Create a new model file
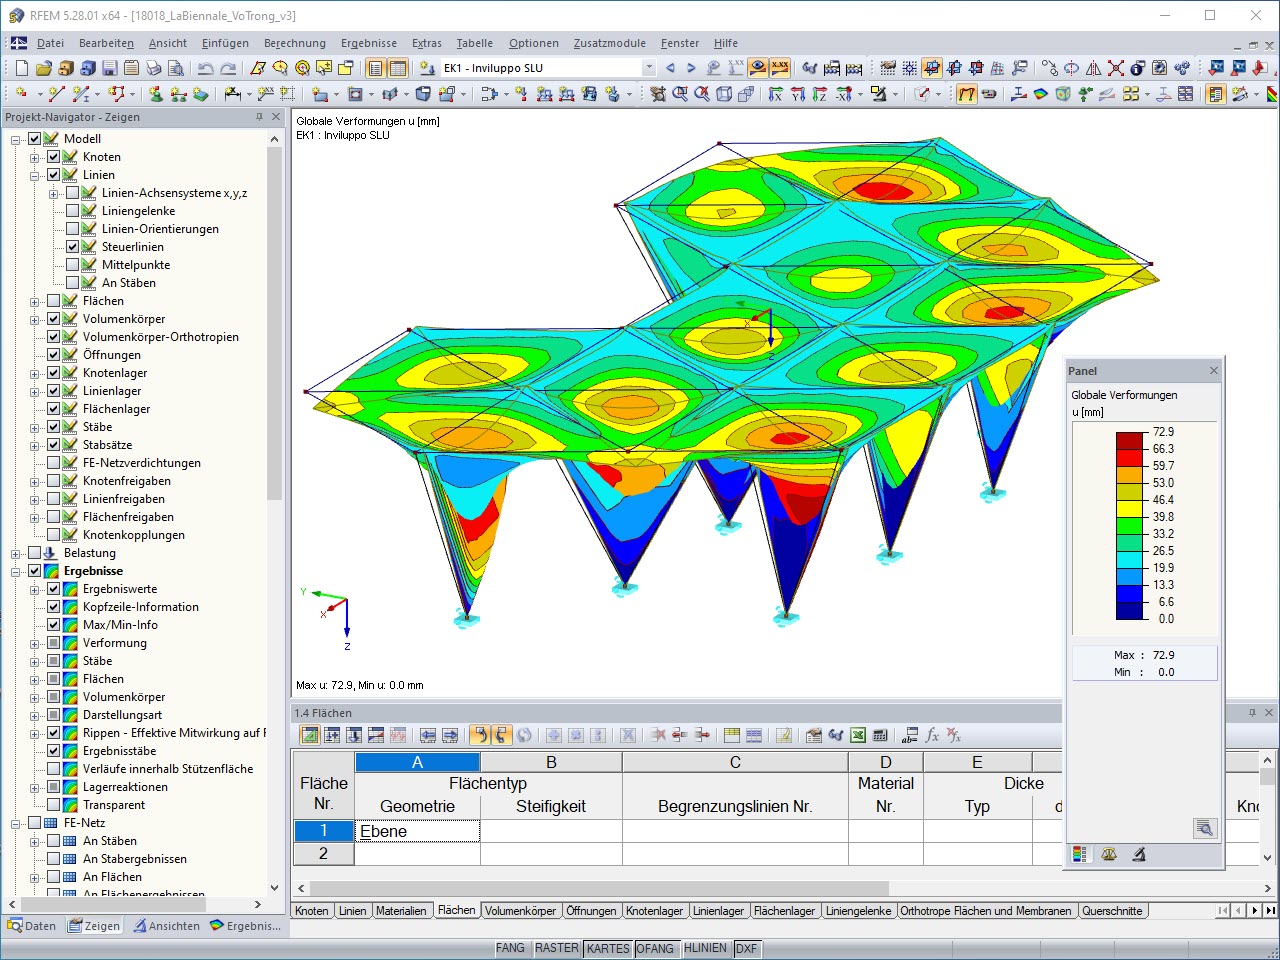 pos(21,68)
